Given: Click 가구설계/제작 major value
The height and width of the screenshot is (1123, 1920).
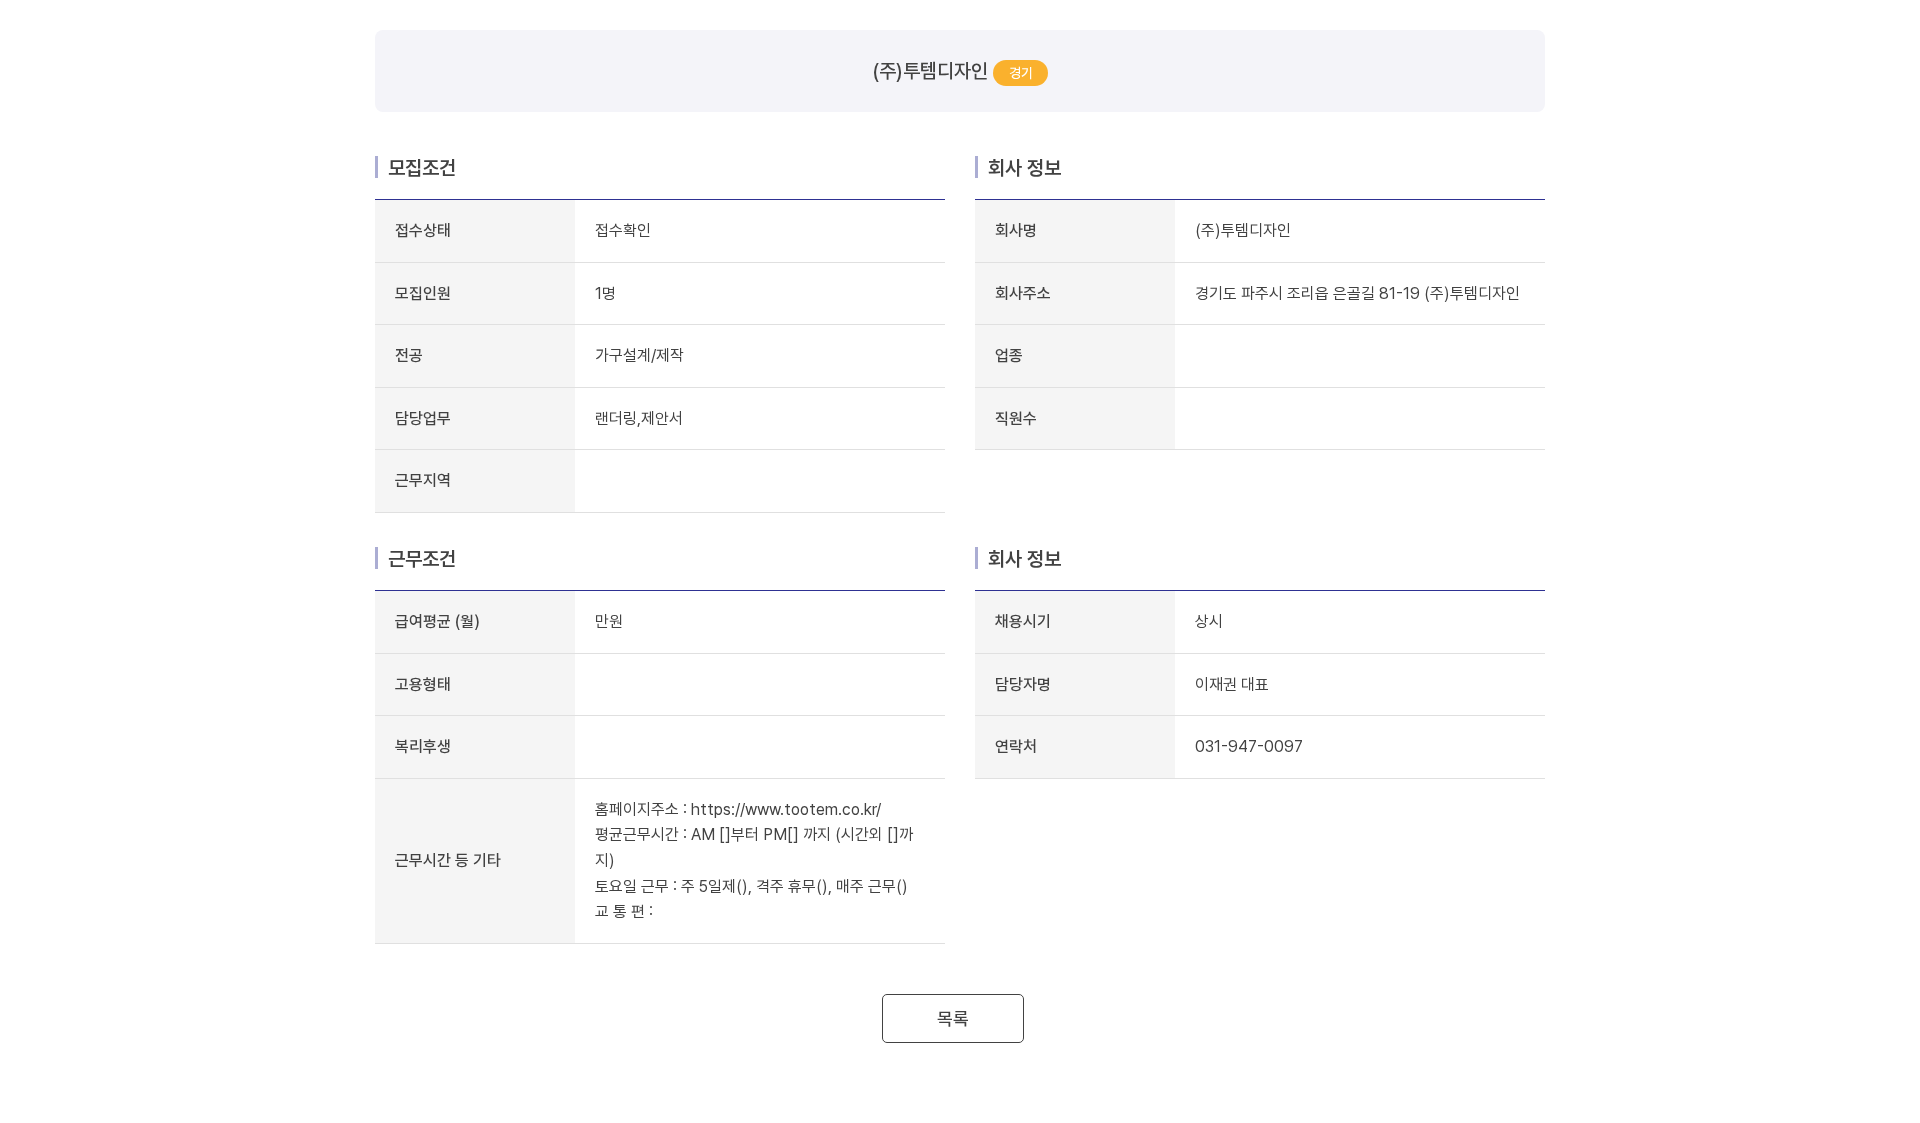Looking at the screenshot, I should [639, 355].
